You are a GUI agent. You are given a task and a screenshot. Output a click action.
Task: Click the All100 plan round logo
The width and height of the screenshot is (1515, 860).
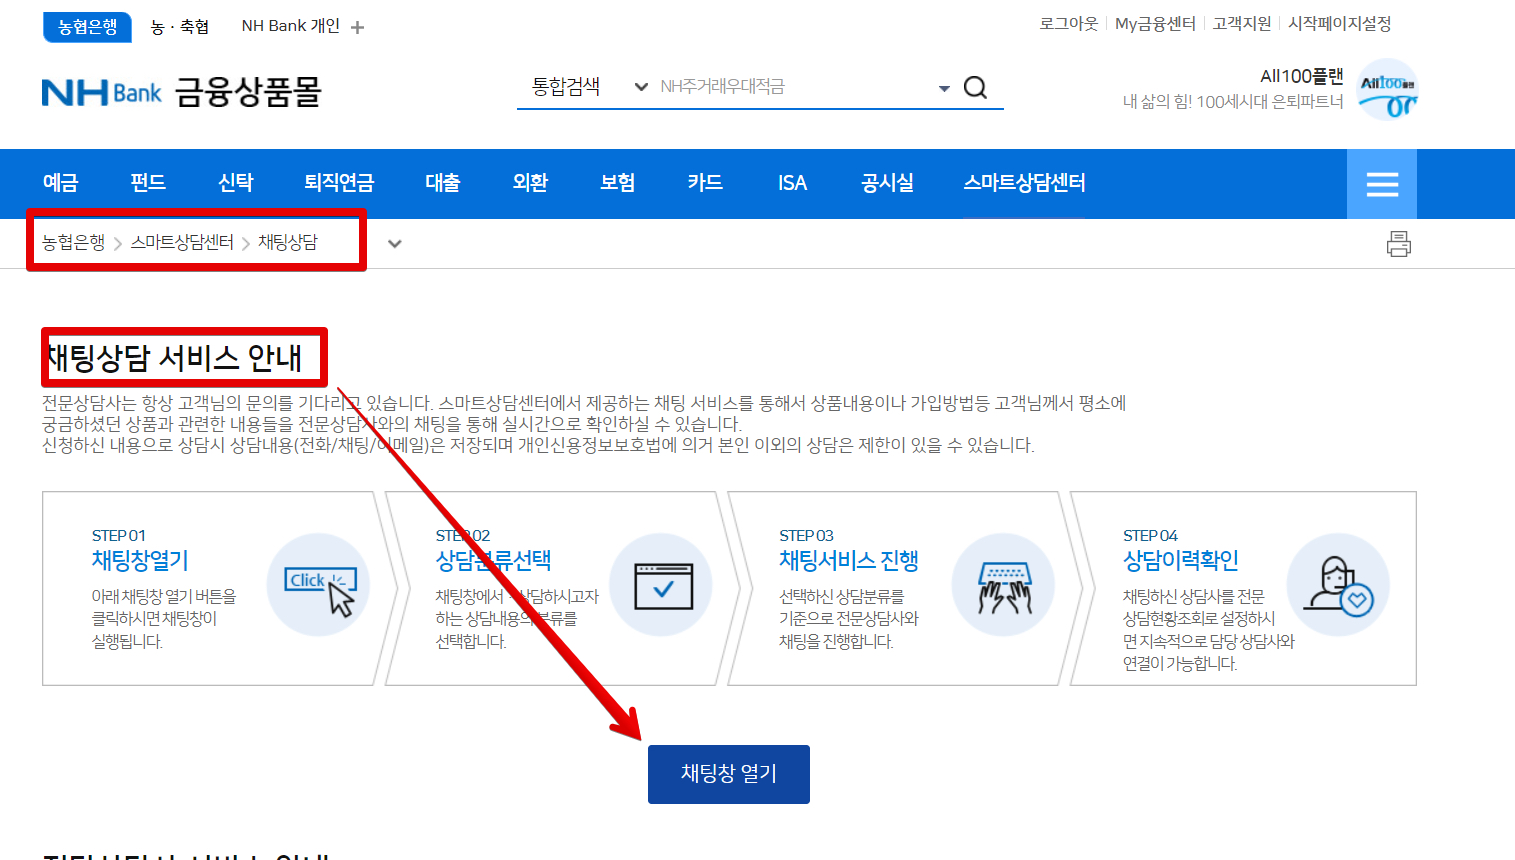point(1388,90)
